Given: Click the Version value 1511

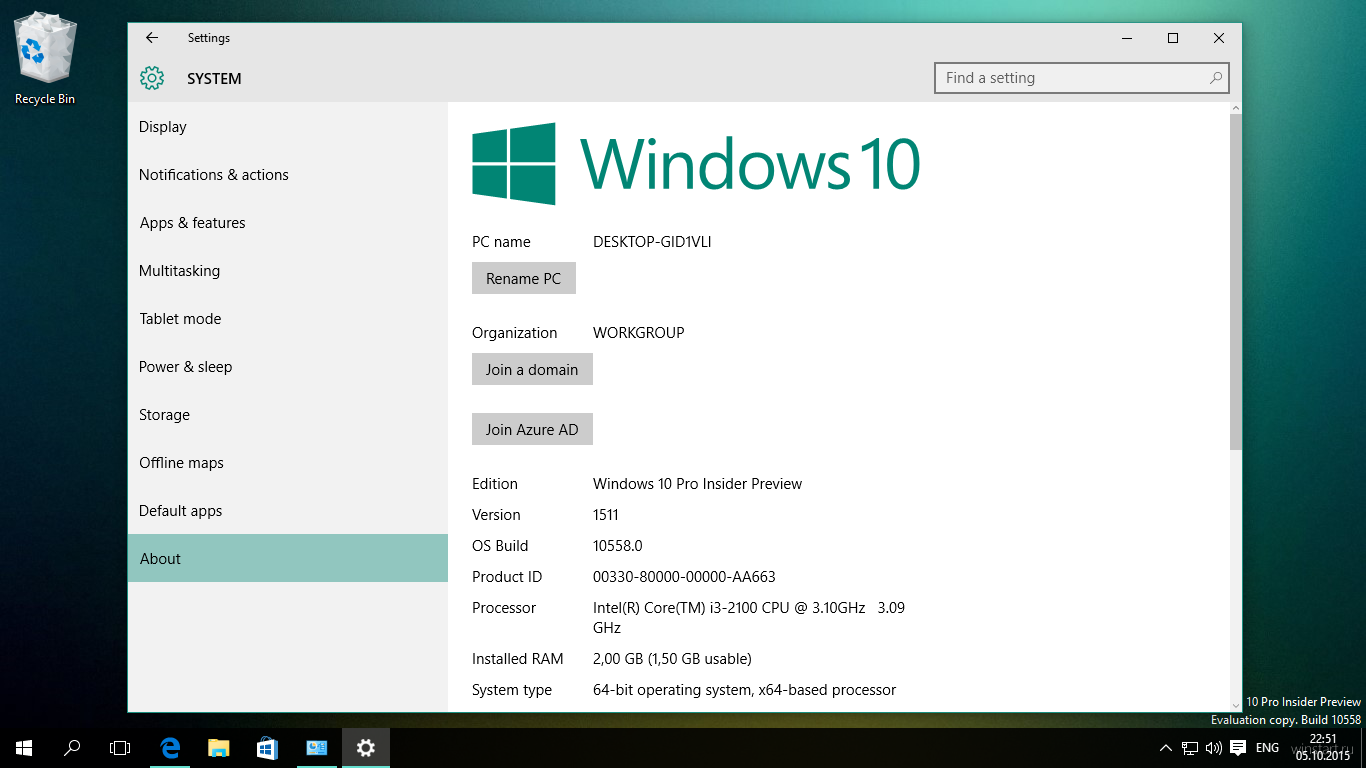Looking at the screenshot, I should click(x=606, y=515).
